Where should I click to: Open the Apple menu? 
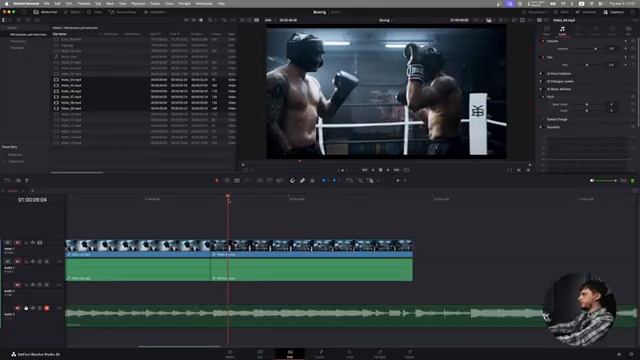point(6,3)
